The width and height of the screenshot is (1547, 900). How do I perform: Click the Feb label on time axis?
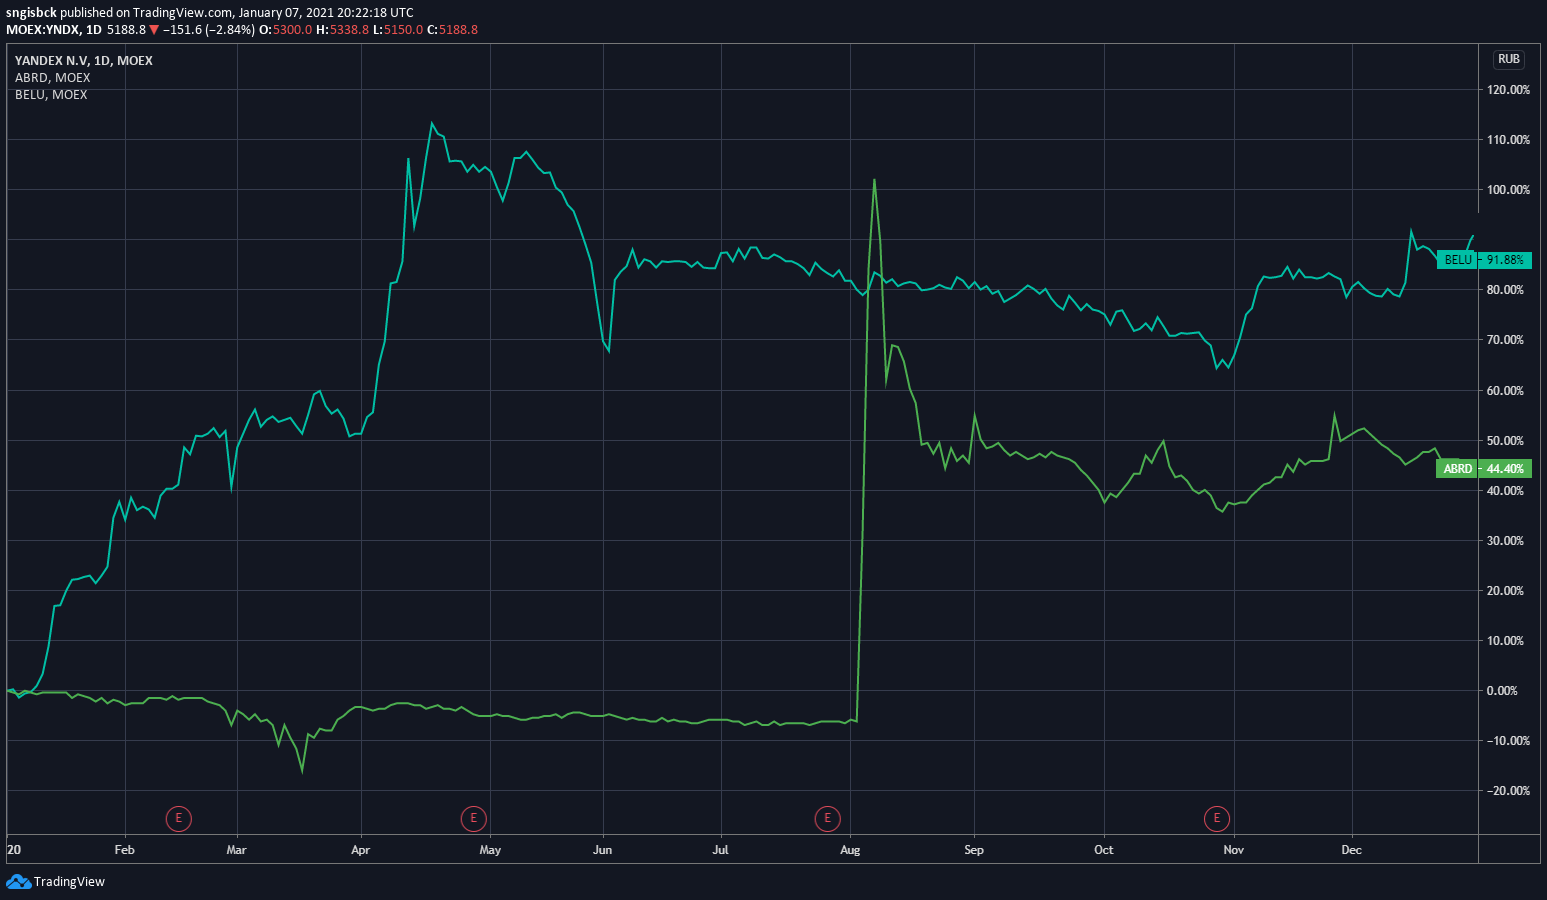pos(124,850)
